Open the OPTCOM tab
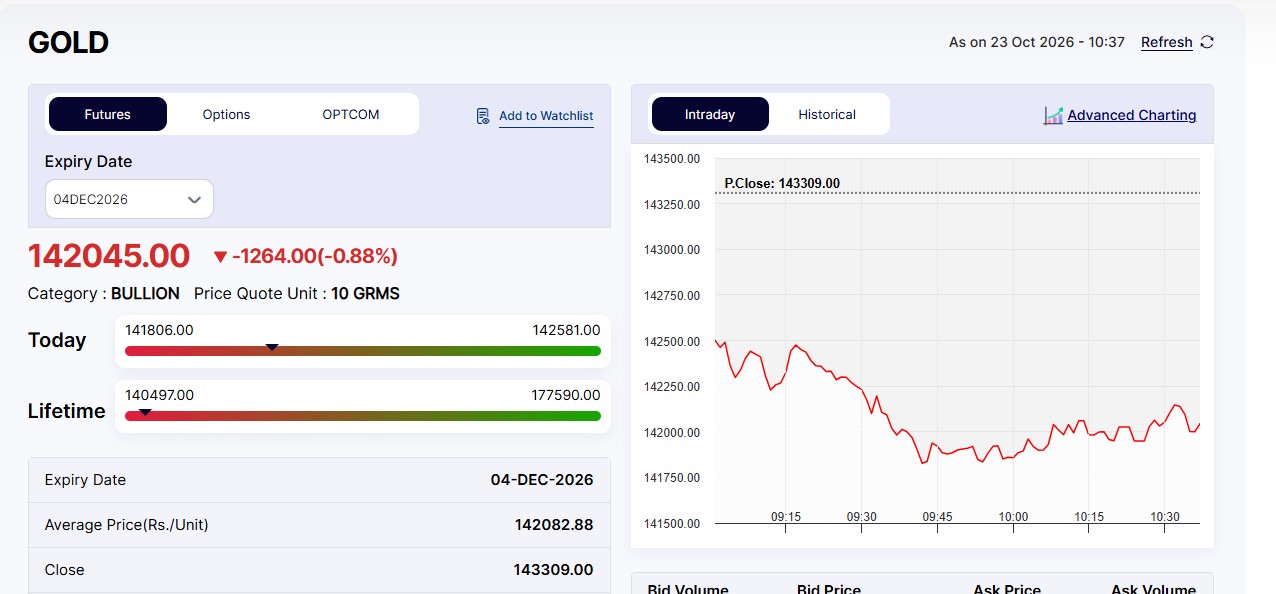This screenshot has width=1276, height=594. [x=351, y=114]
